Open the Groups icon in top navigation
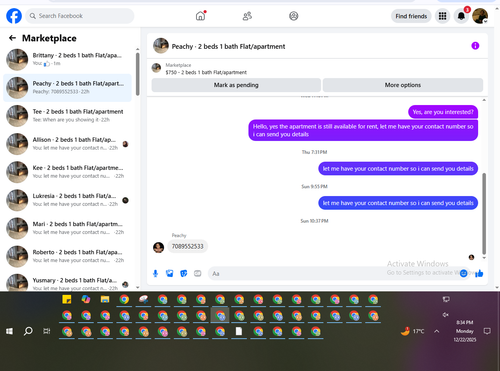The width and height of the screenshot is (500, 371). (x=294, y=16)
